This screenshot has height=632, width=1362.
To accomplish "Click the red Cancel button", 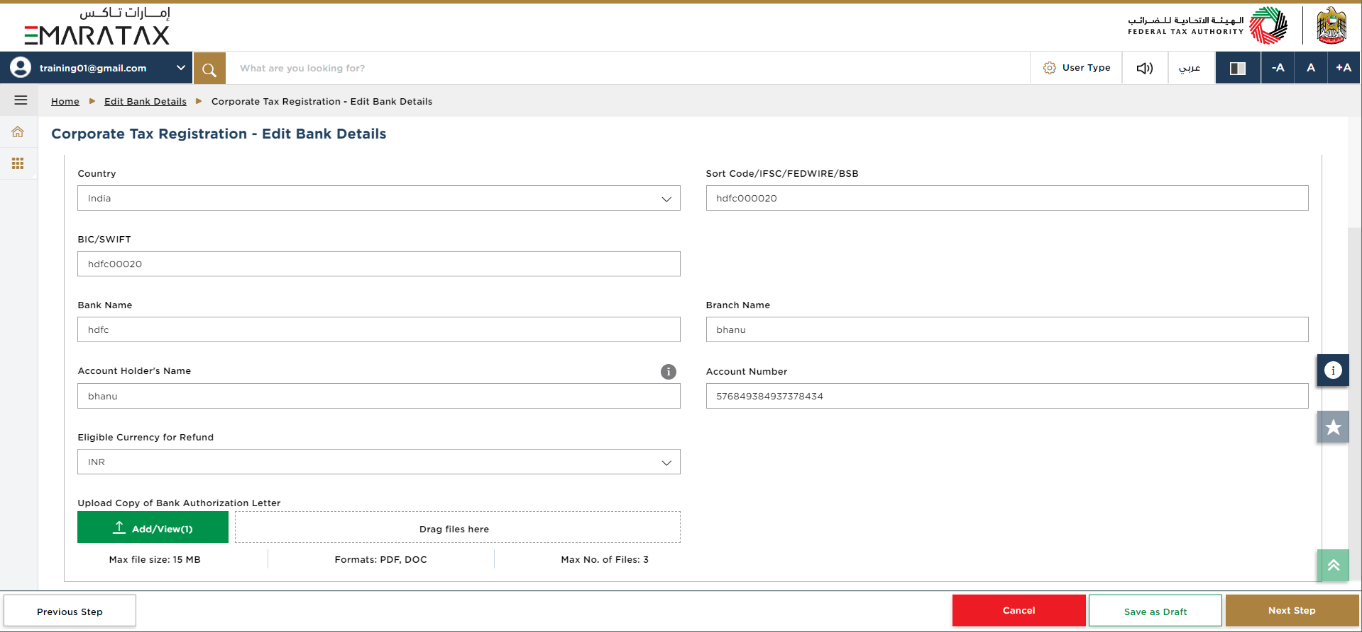I will (1019, 611).
